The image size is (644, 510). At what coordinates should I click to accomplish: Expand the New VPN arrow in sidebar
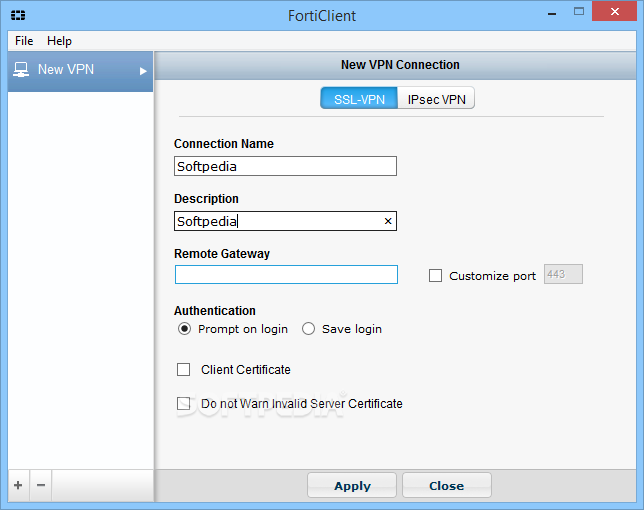(143, 71)
